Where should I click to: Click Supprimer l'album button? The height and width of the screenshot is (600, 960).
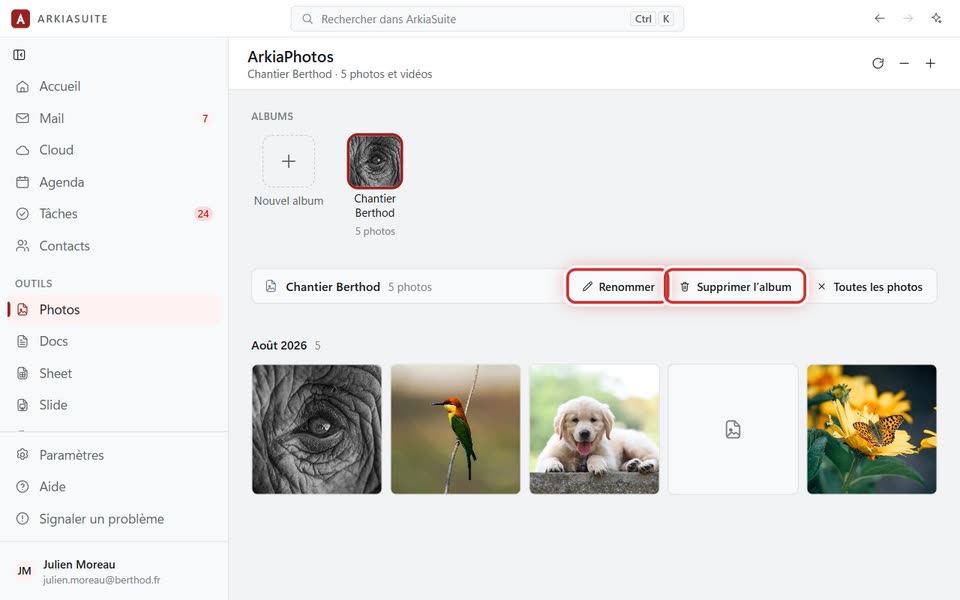click(735, 287)
